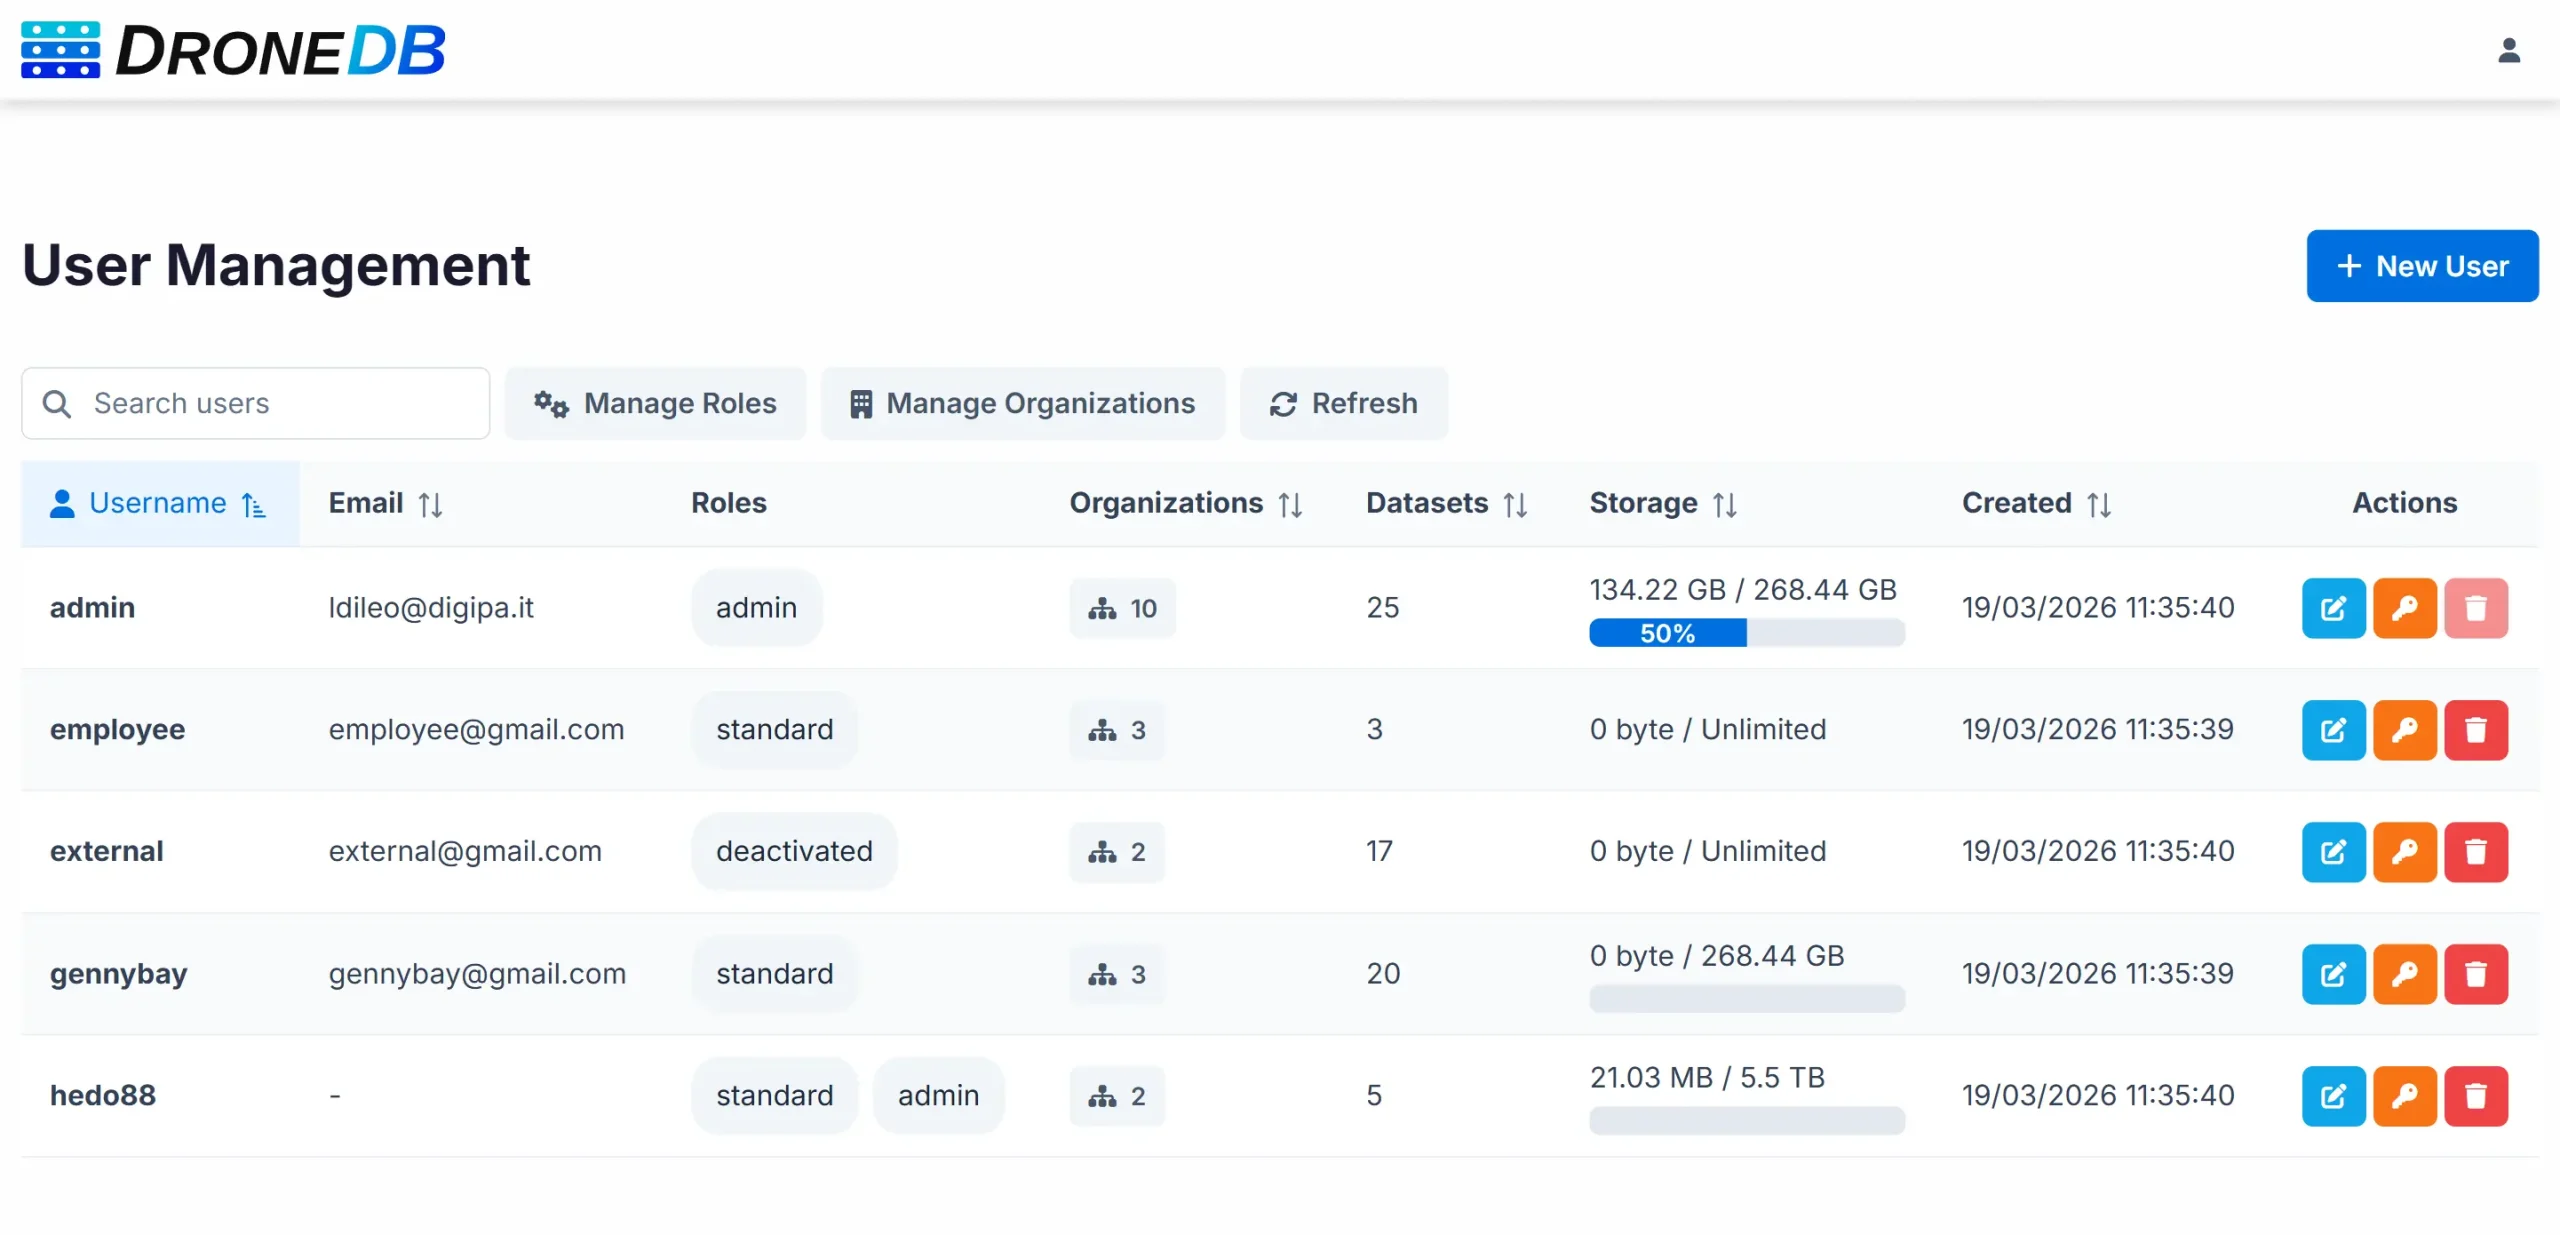This screenshot has width=2560, height=1235.
Task: Click the edit icon for admin user
Action: (x=2333, y=608)
